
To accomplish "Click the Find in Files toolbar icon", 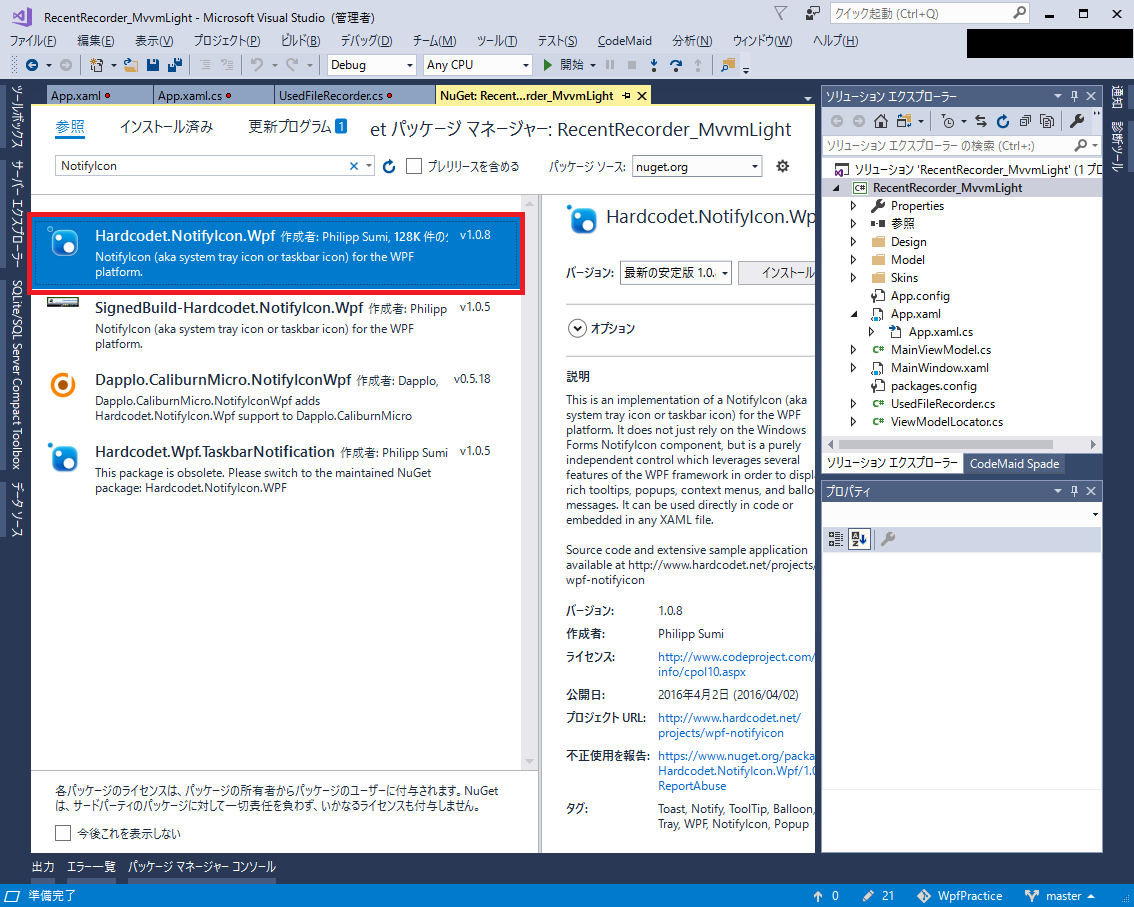I will [728, 65].
